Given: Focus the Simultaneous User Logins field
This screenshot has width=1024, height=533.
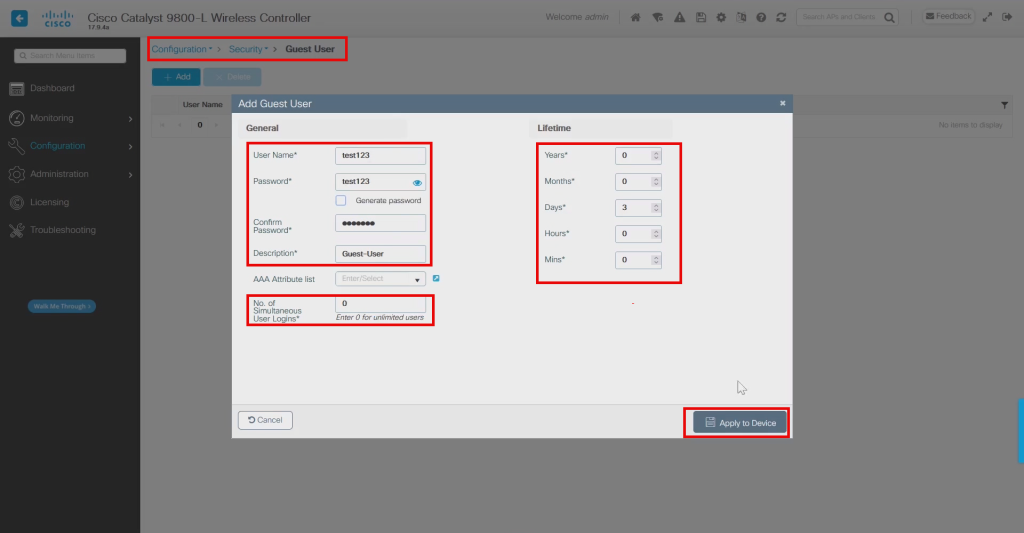Looking at the screenshot, I should 380,304.
